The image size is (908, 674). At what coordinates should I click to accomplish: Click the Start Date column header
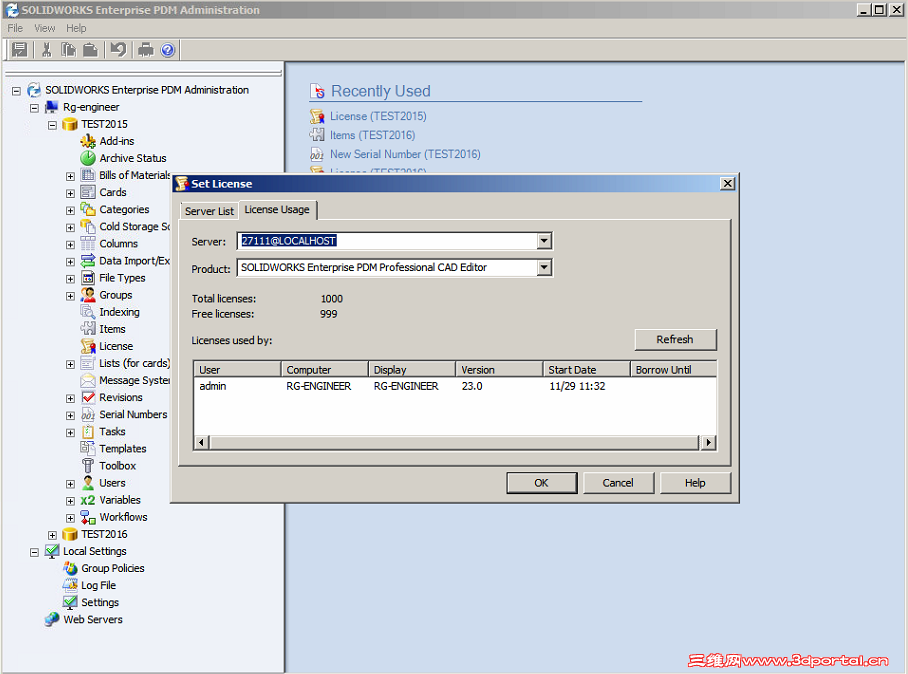pos(586,369)
